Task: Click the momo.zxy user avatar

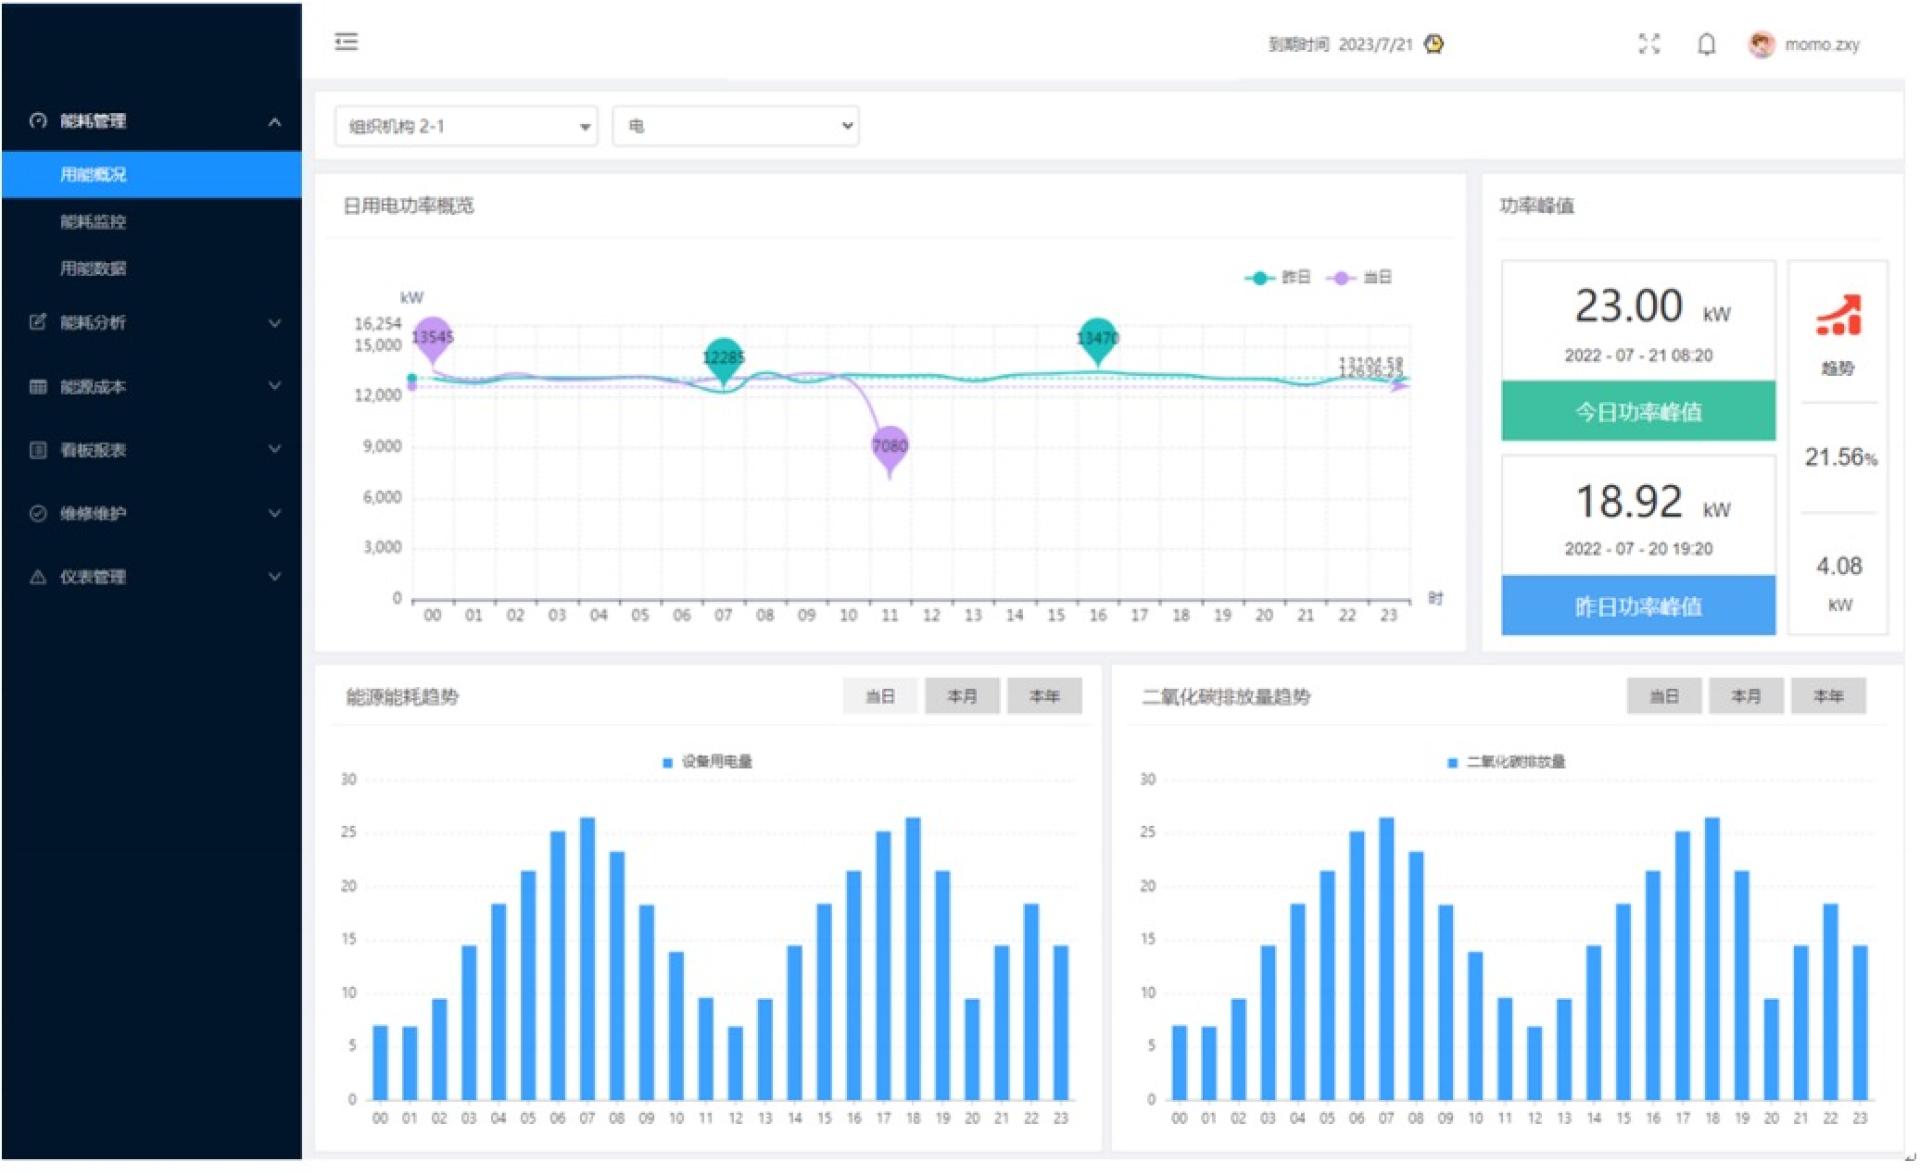Action: click(x=1761, y=44)
